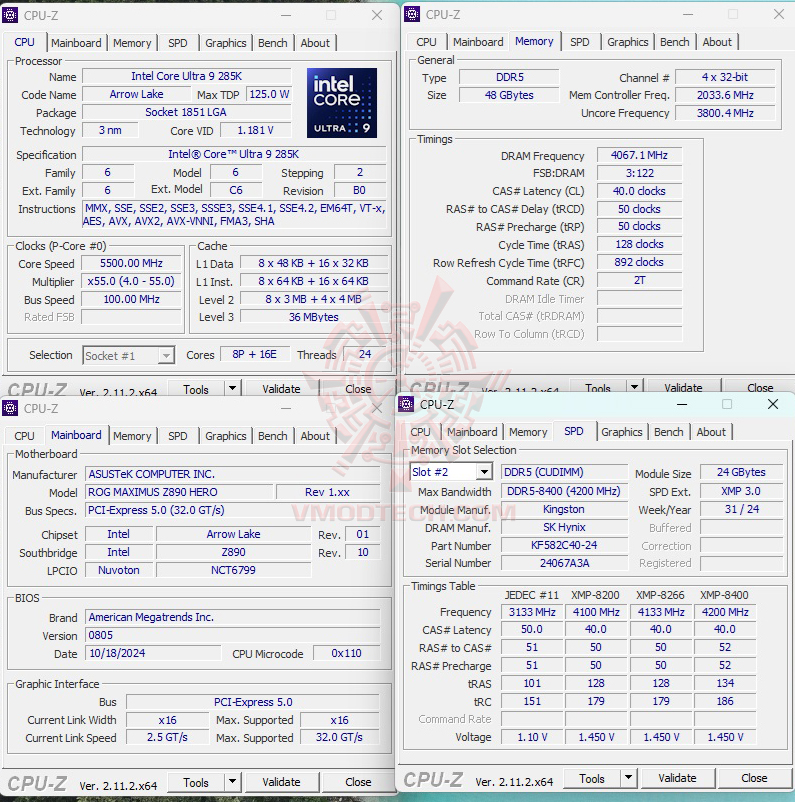Click Close button in Mainboard window

pos(358,782)
